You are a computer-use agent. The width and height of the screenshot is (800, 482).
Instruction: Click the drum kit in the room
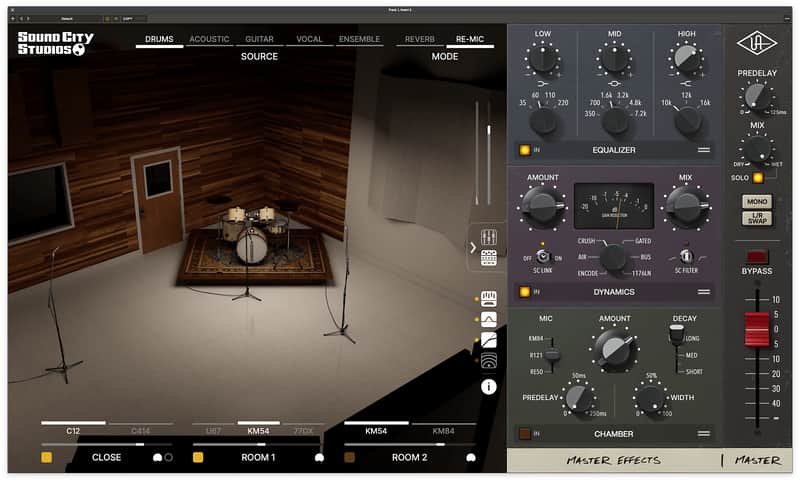coord(253,233)
